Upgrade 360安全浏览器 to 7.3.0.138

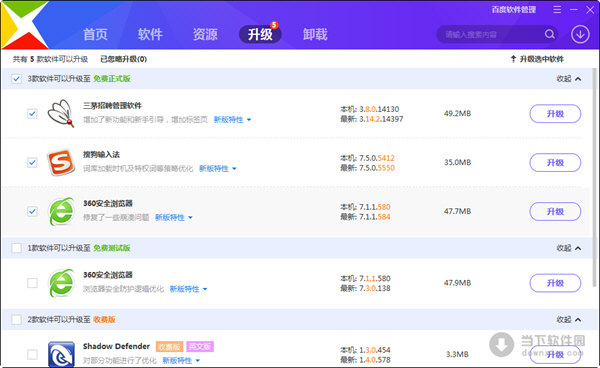click(555, 283)
